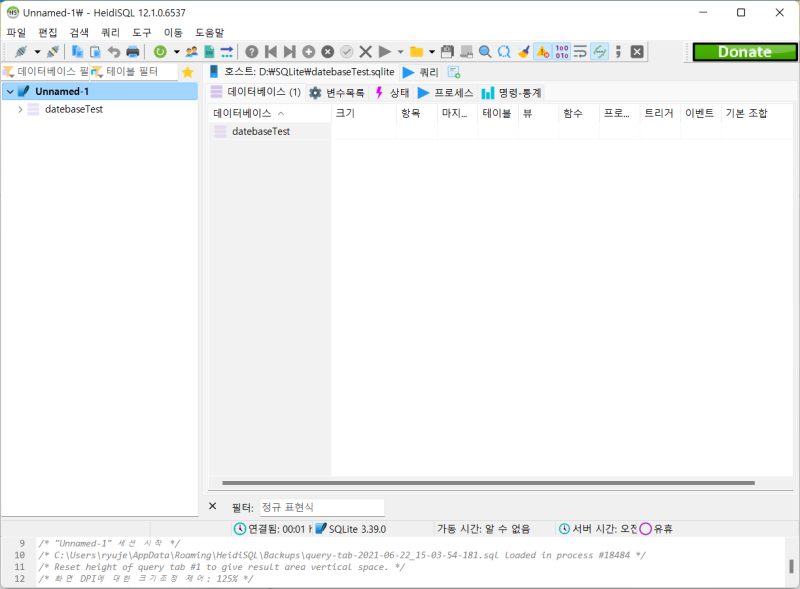
Task: Disconnect session using the unplug icon
Action: pyautogui.click(x=53, y=52)
